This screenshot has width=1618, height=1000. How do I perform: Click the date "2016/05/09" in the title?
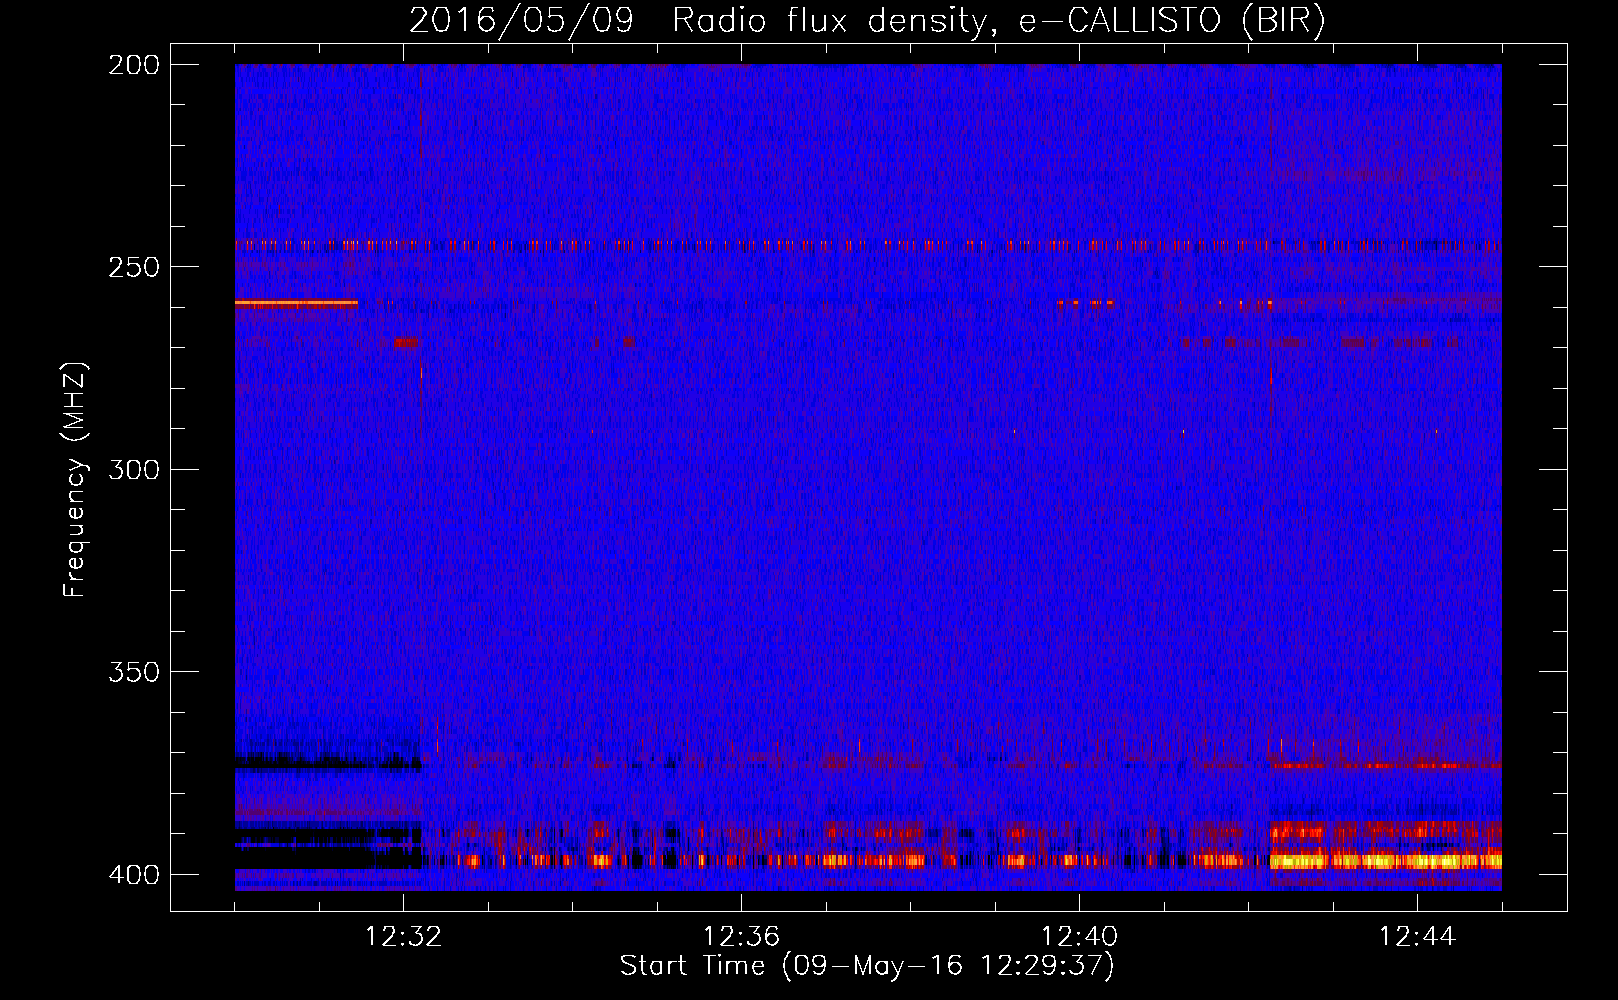tap(521, 21)
